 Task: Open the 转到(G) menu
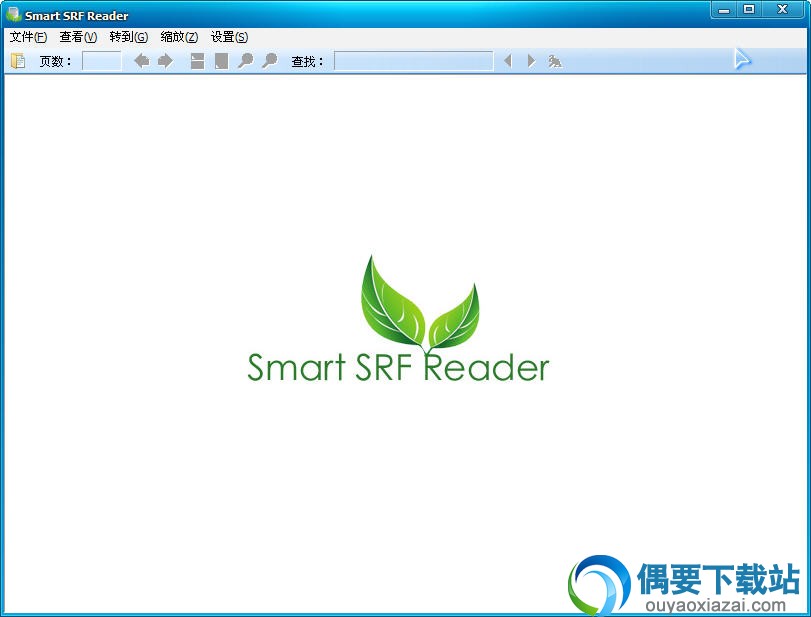click(x=128, y=37)
